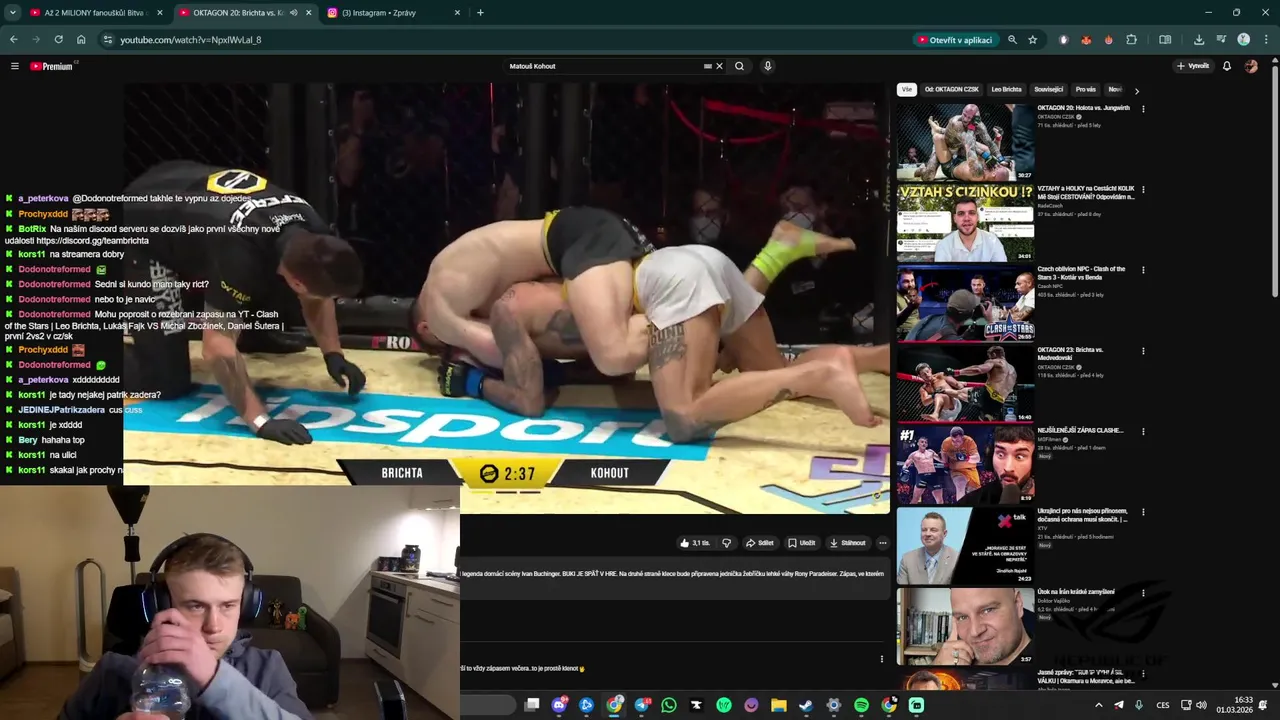Viewport: 1280px width, 720px height.
Task: Go back in browser history
Action: 14,40
